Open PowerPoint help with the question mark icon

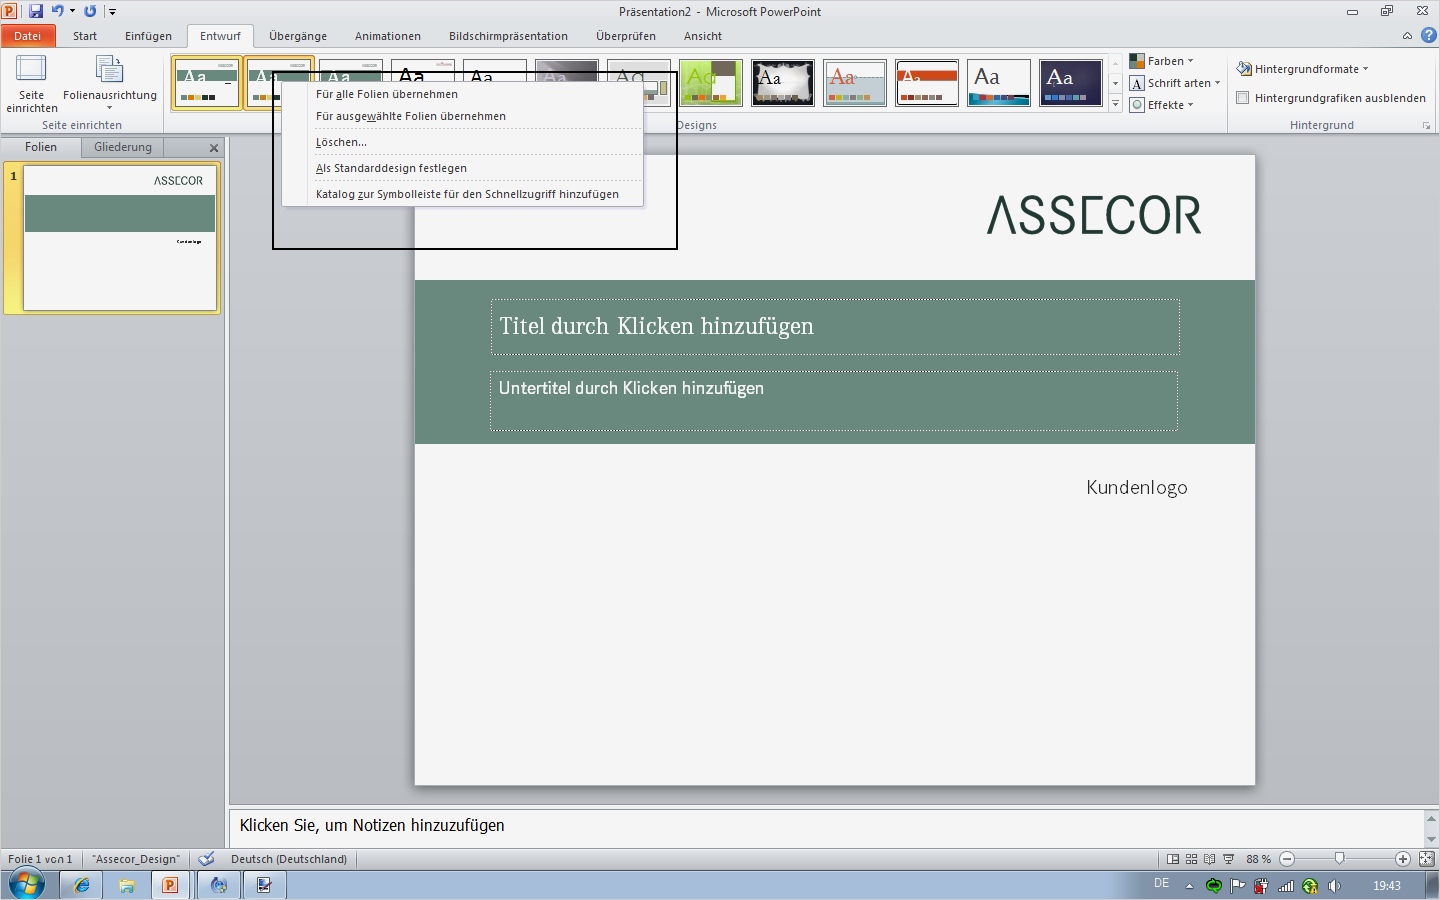(1429, 36)
